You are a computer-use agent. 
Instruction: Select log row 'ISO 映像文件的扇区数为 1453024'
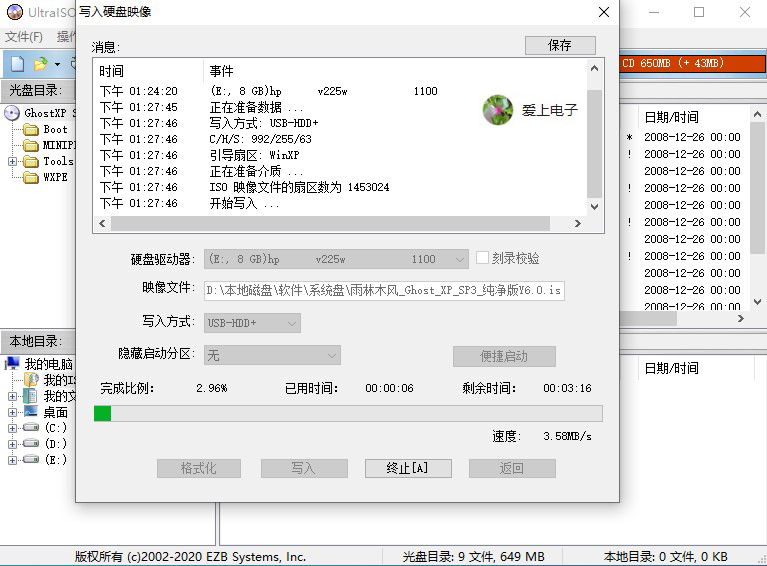[x=341, y=187]
